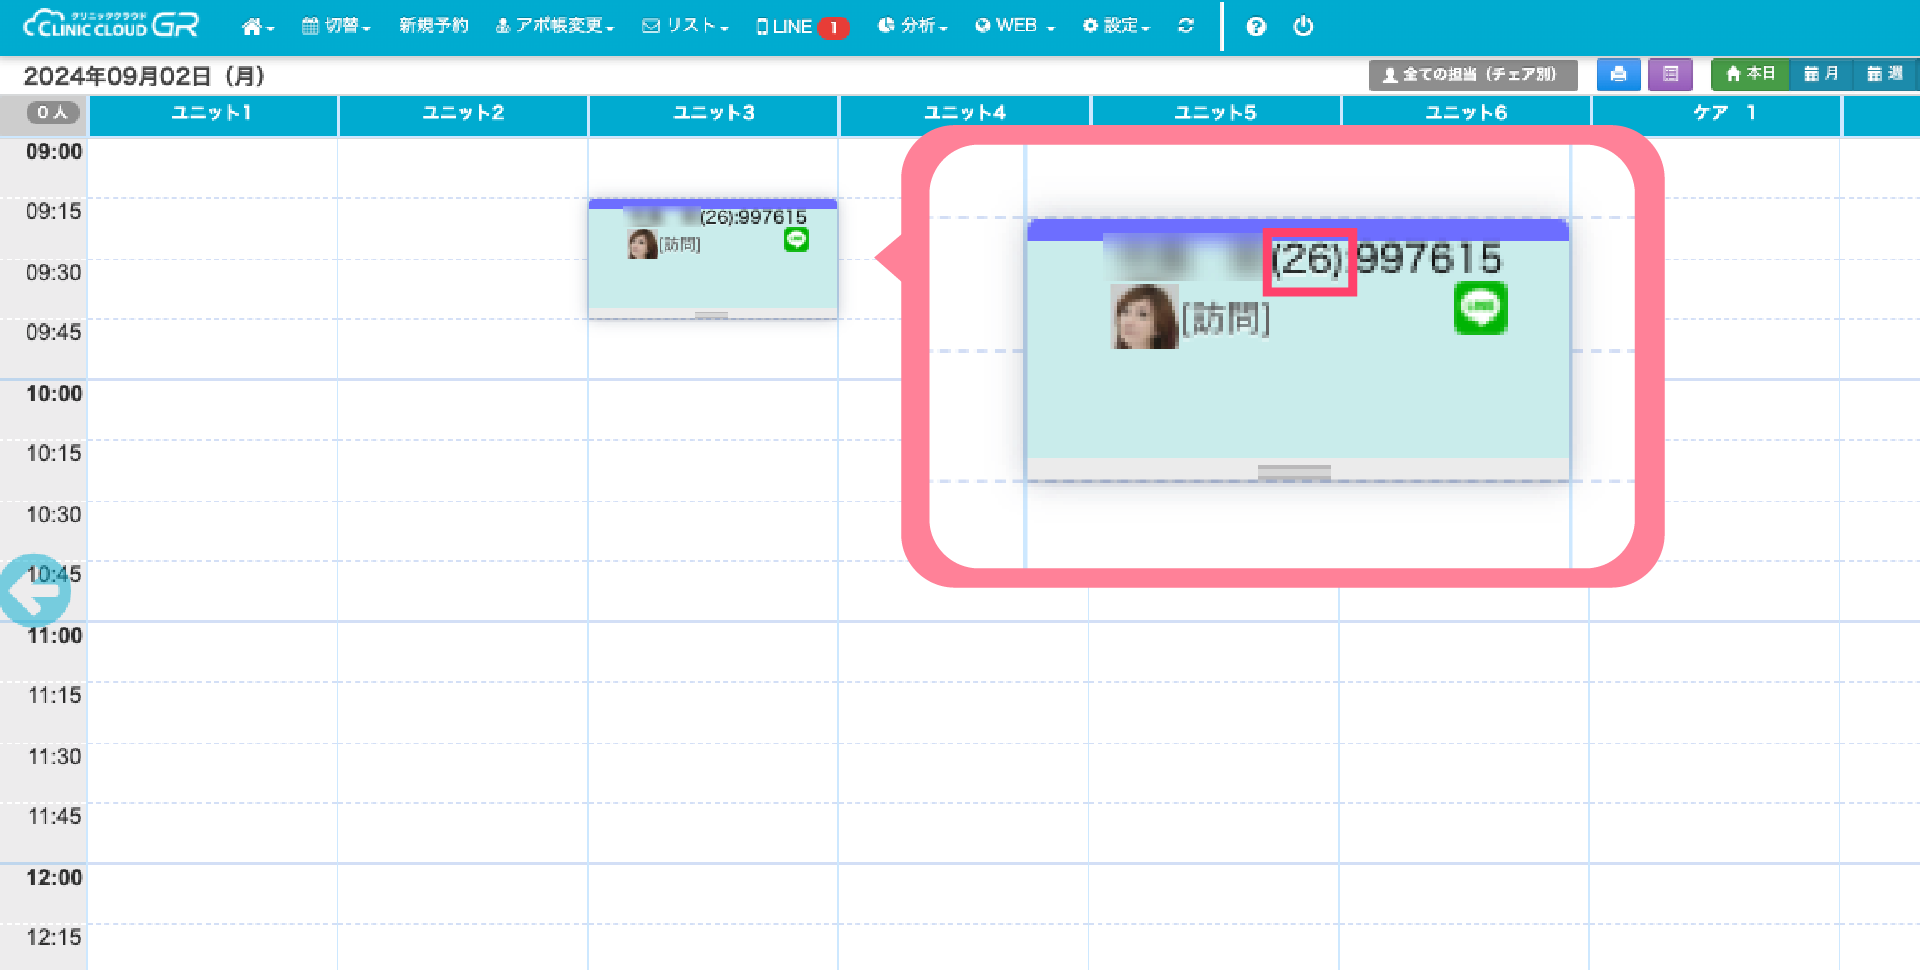Expand the WEB menu
1920x970 pixels.
click(1015, 26)
